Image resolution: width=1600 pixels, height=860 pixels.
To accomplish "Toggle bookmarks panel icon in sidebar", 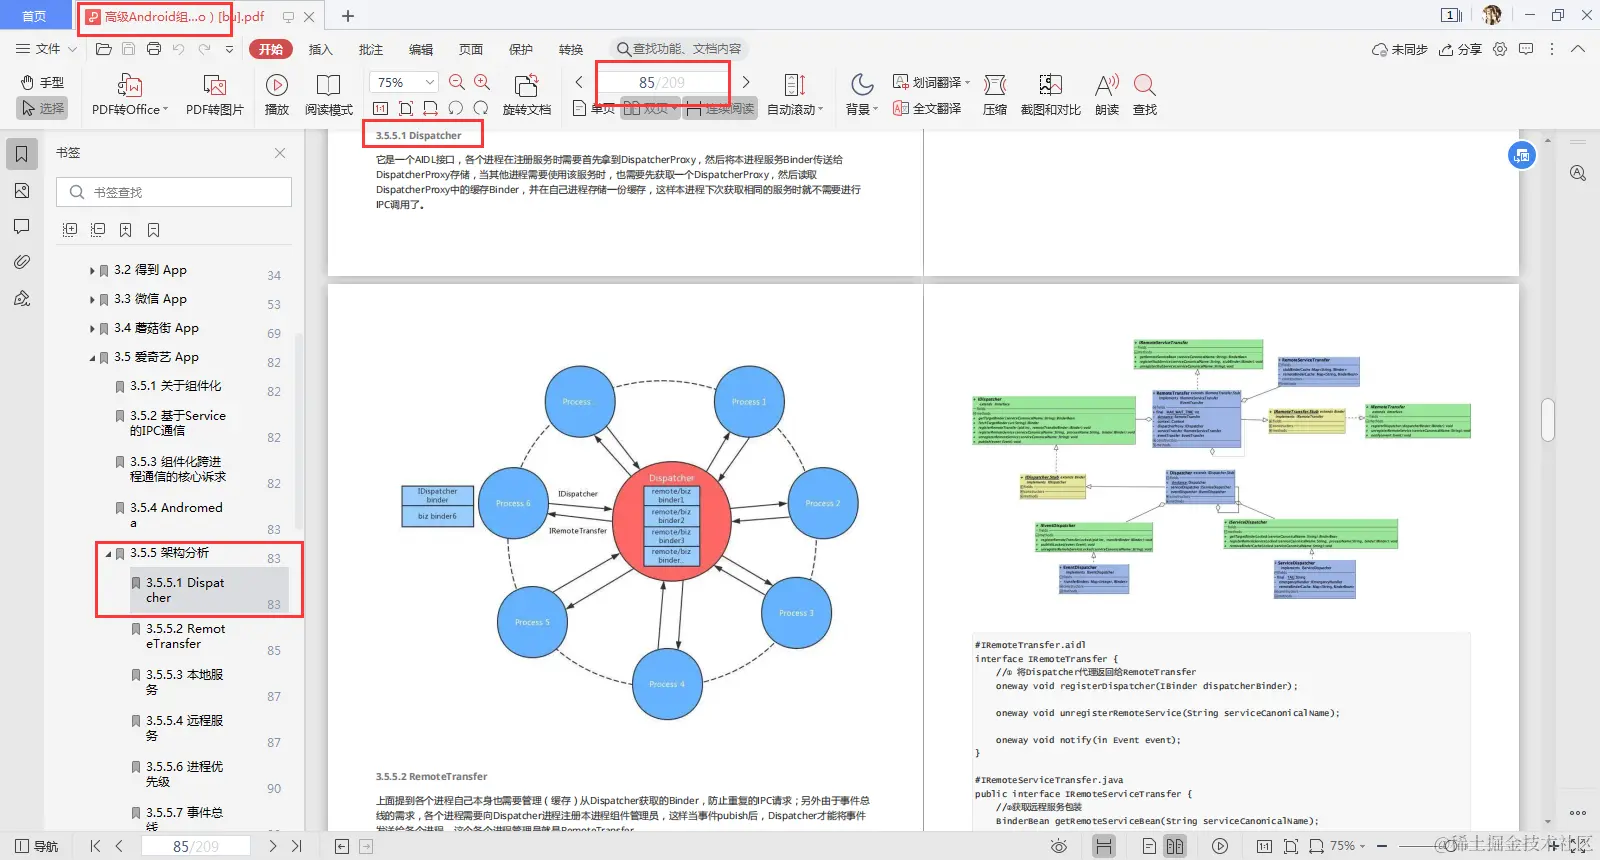I will pyautogui.click(x=22, y=153).
